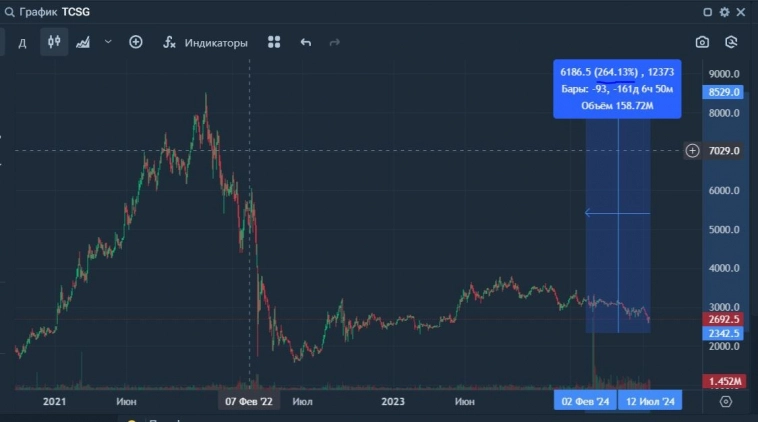
Task: Open chart layout grid icon
Action: tap(274, 43)
